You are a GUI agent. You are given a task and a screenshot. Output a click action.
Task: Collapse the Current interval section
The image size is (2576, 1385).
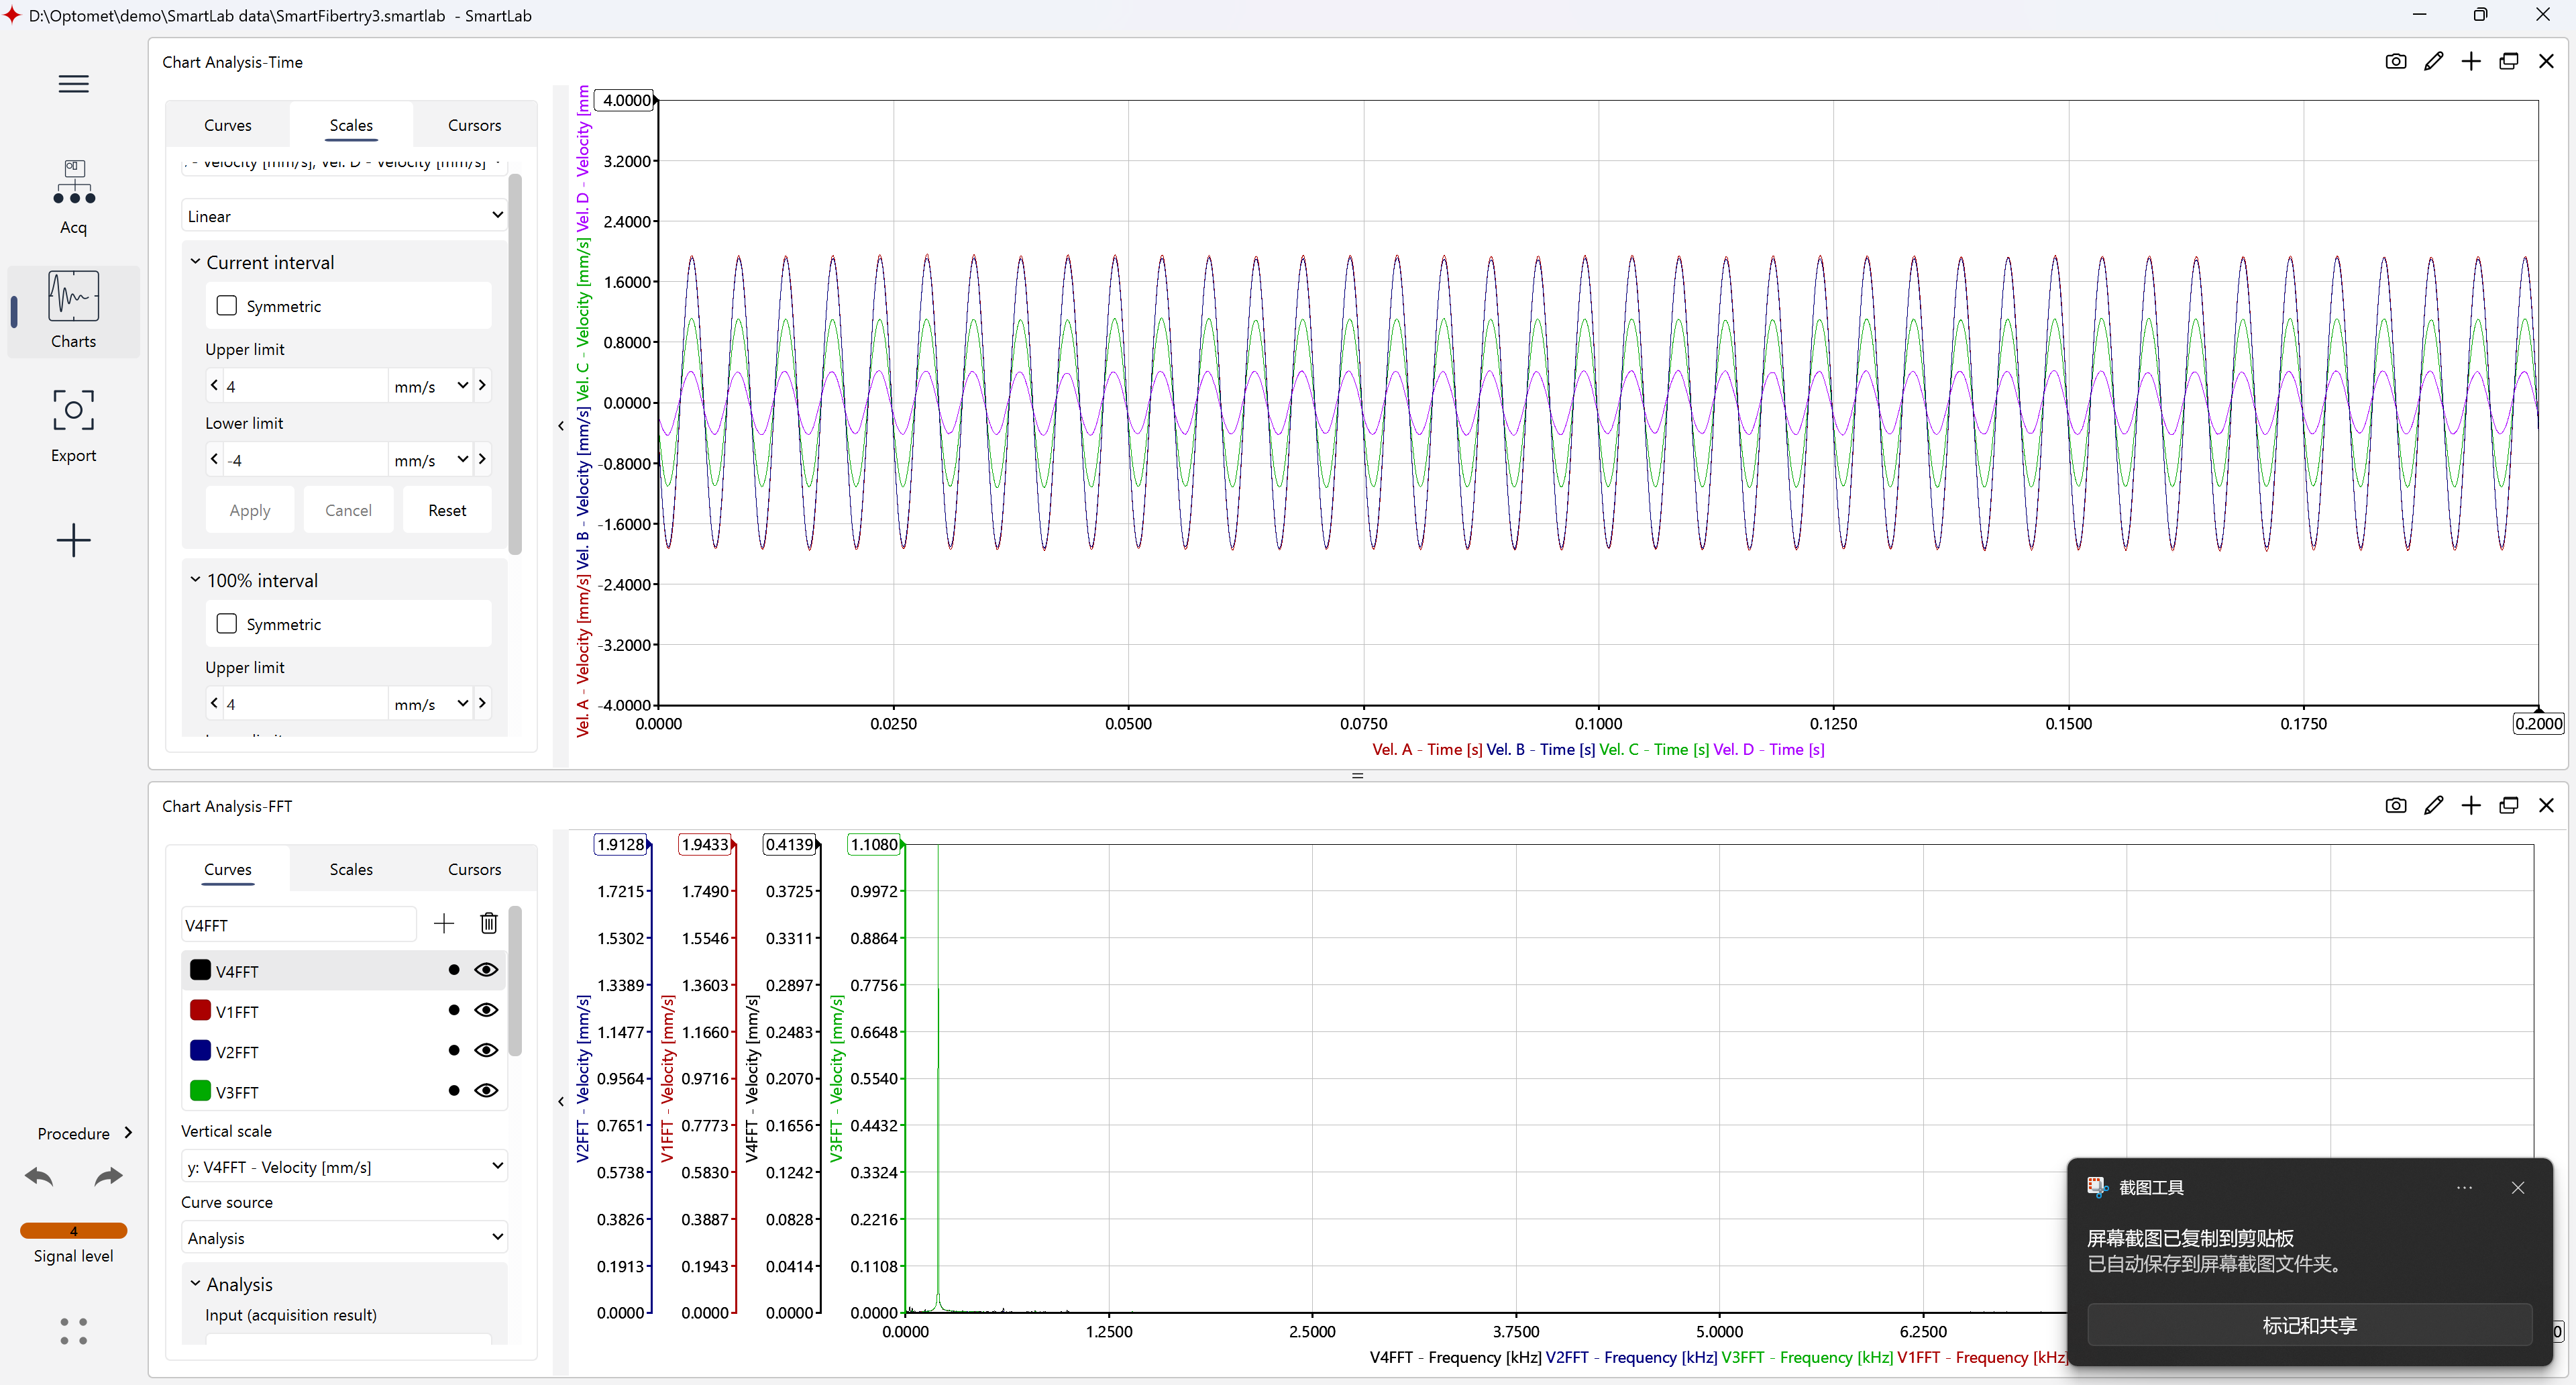coord(196,262)
